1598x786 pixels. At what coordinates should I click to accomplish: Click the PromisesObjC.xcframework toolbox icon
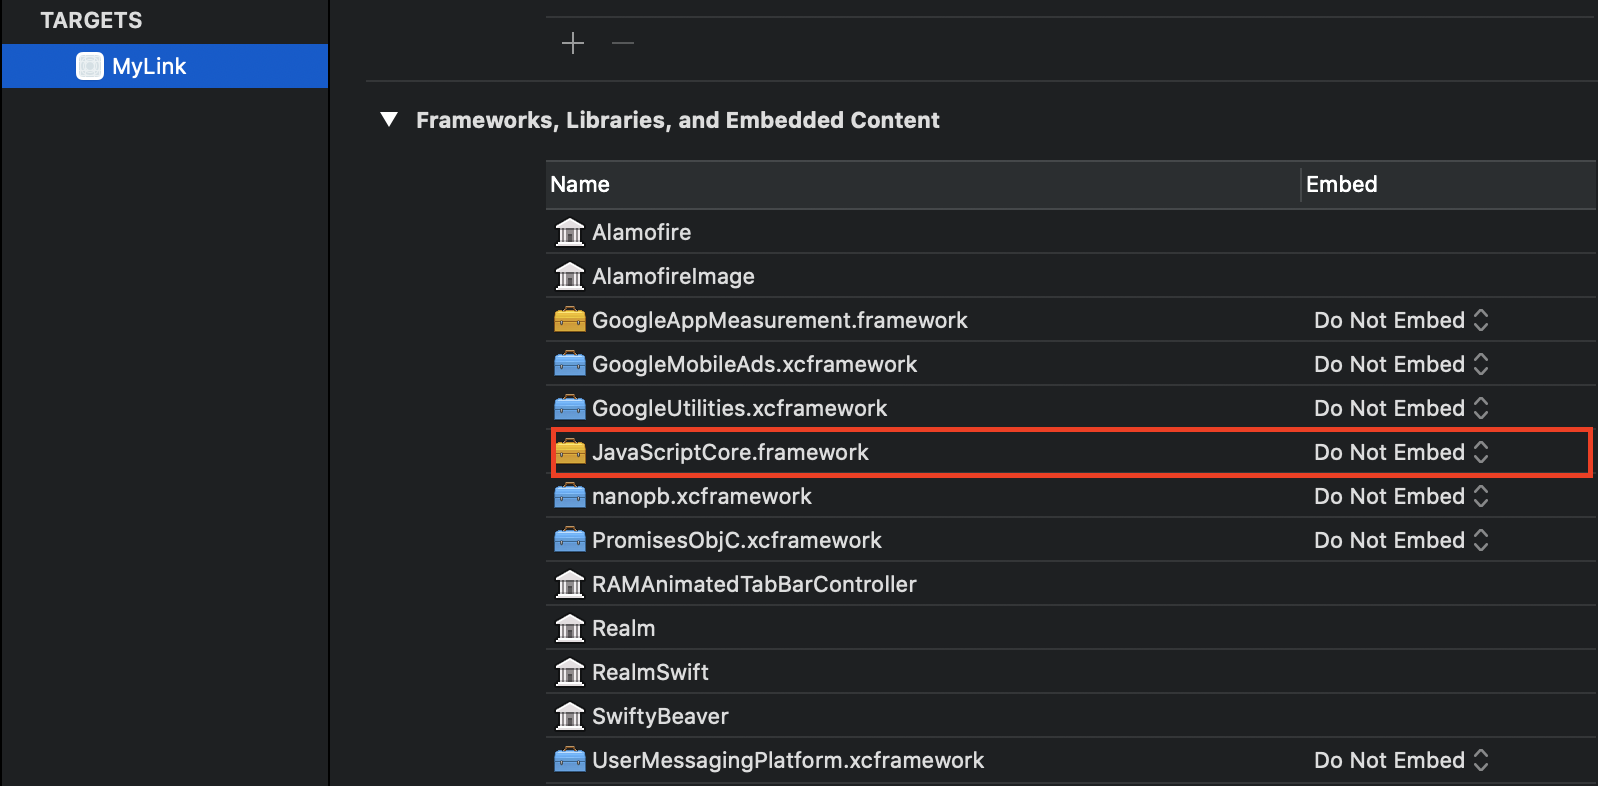[x=570, y=540]
